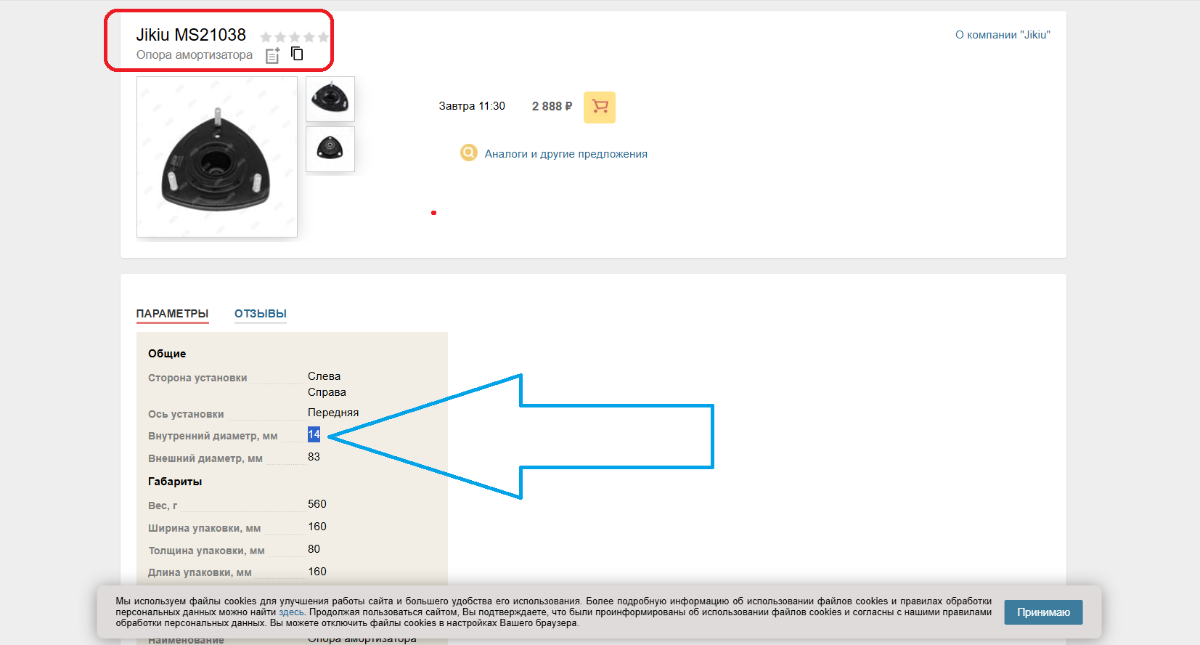Click the add-to-notes icon beside Опора амортизатора
This screenshot has width=1200, height=645.
(x=272, y=56)
